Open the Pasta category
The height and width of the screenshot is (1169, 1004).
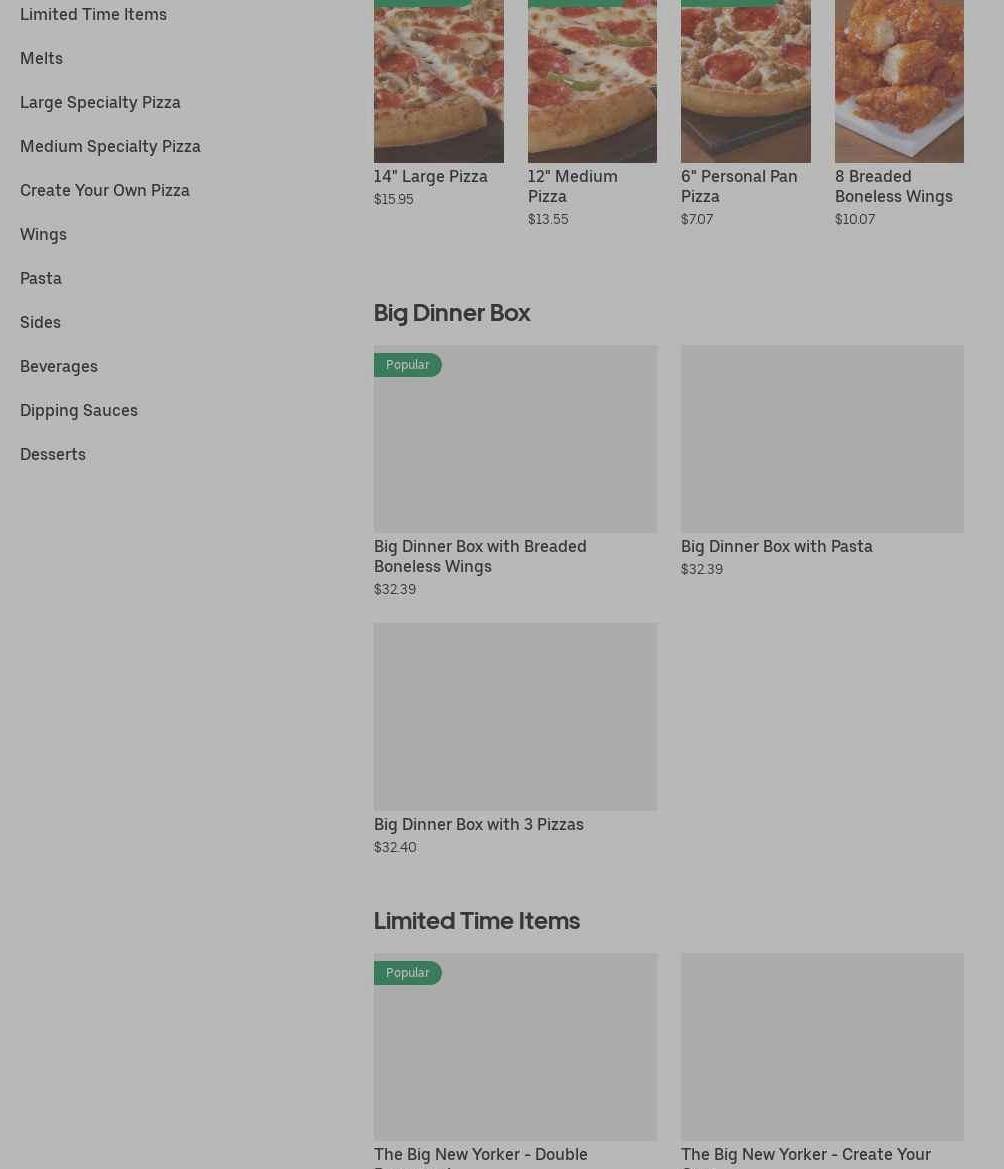(x=41, y=278)
